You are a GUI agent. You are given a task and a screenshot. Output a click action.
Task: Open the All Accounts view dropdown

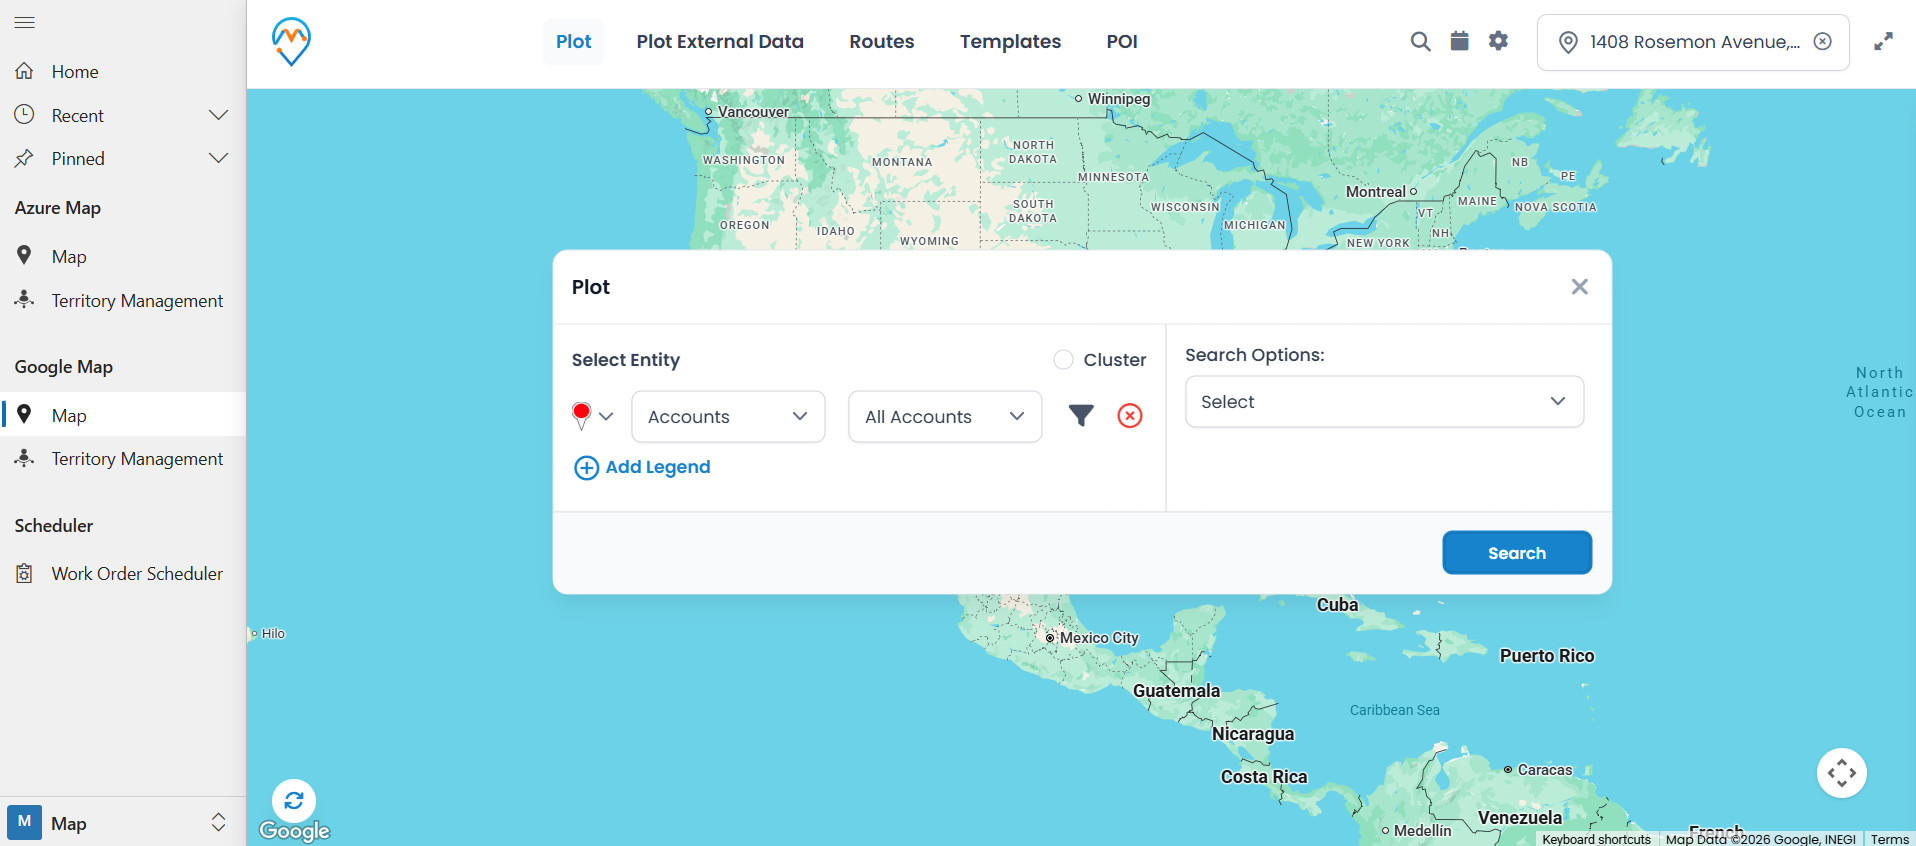click(944, 416)
